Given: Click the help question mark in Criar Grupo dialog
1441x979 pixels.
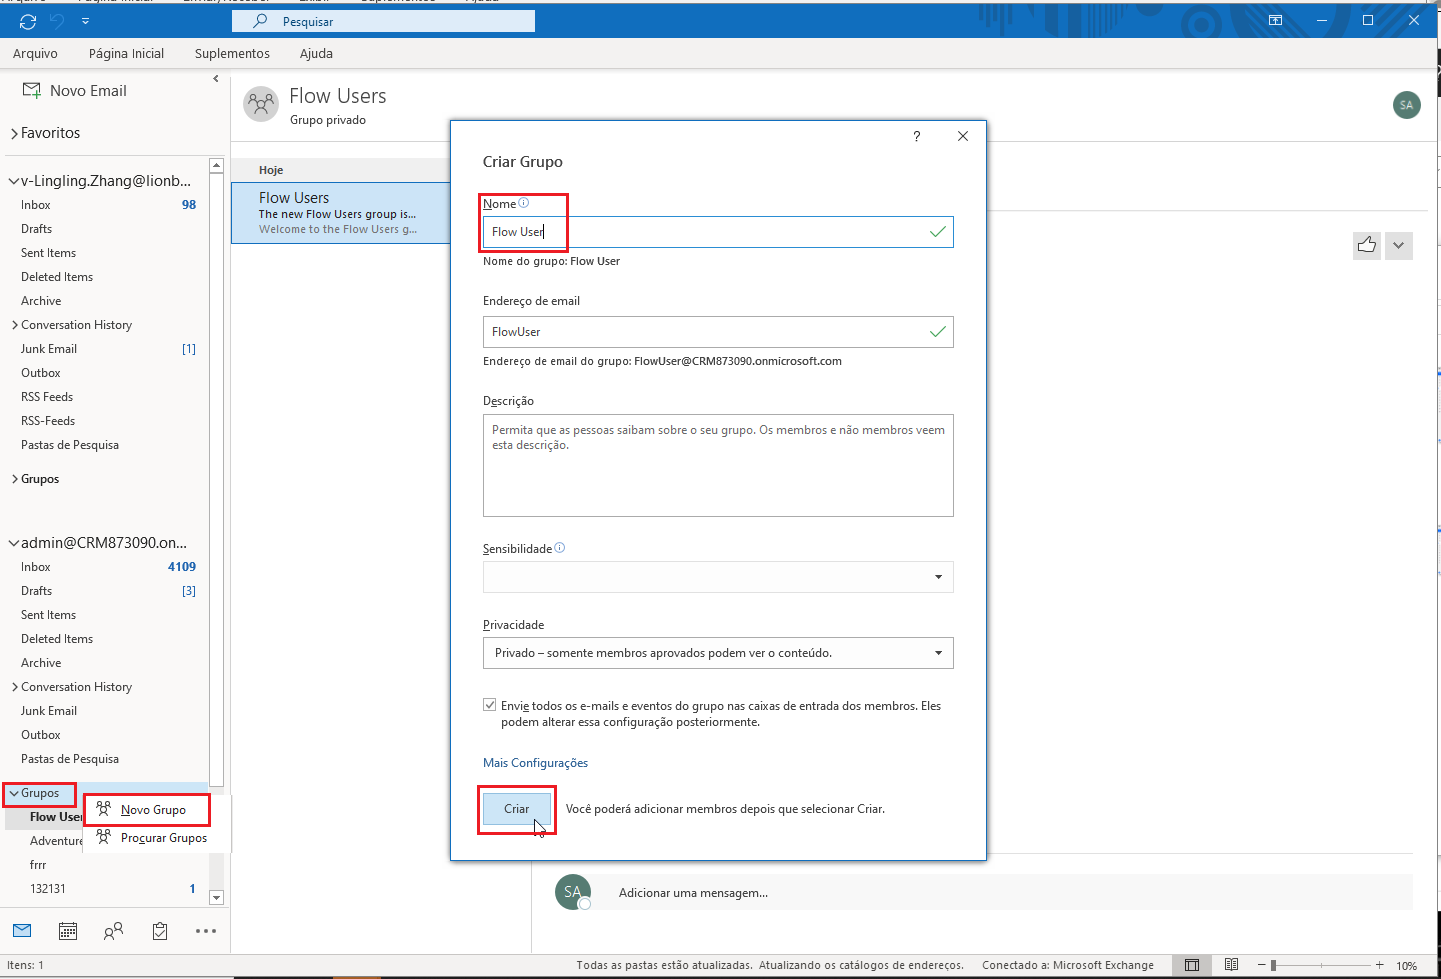Looking at the screenshot, I should (916, 136).
